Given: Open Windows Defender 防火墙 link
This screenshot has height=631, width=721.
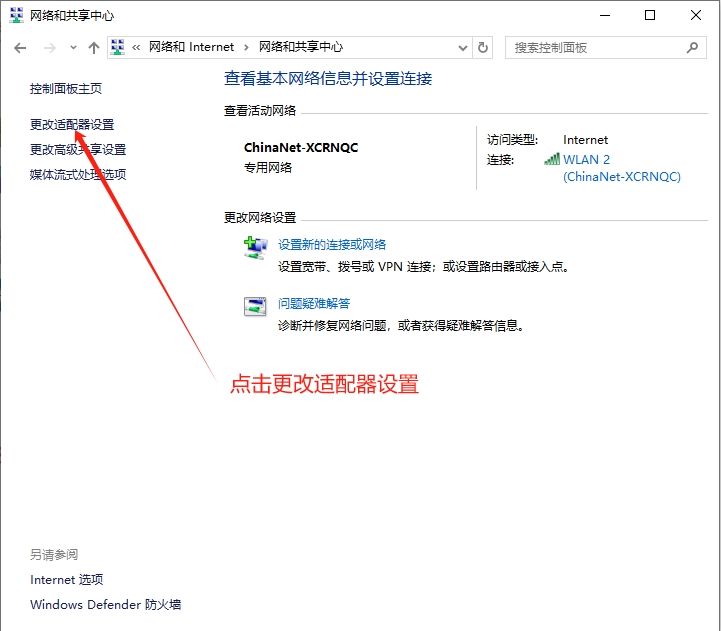Looking at the screenshot, I should coord(105,605).
